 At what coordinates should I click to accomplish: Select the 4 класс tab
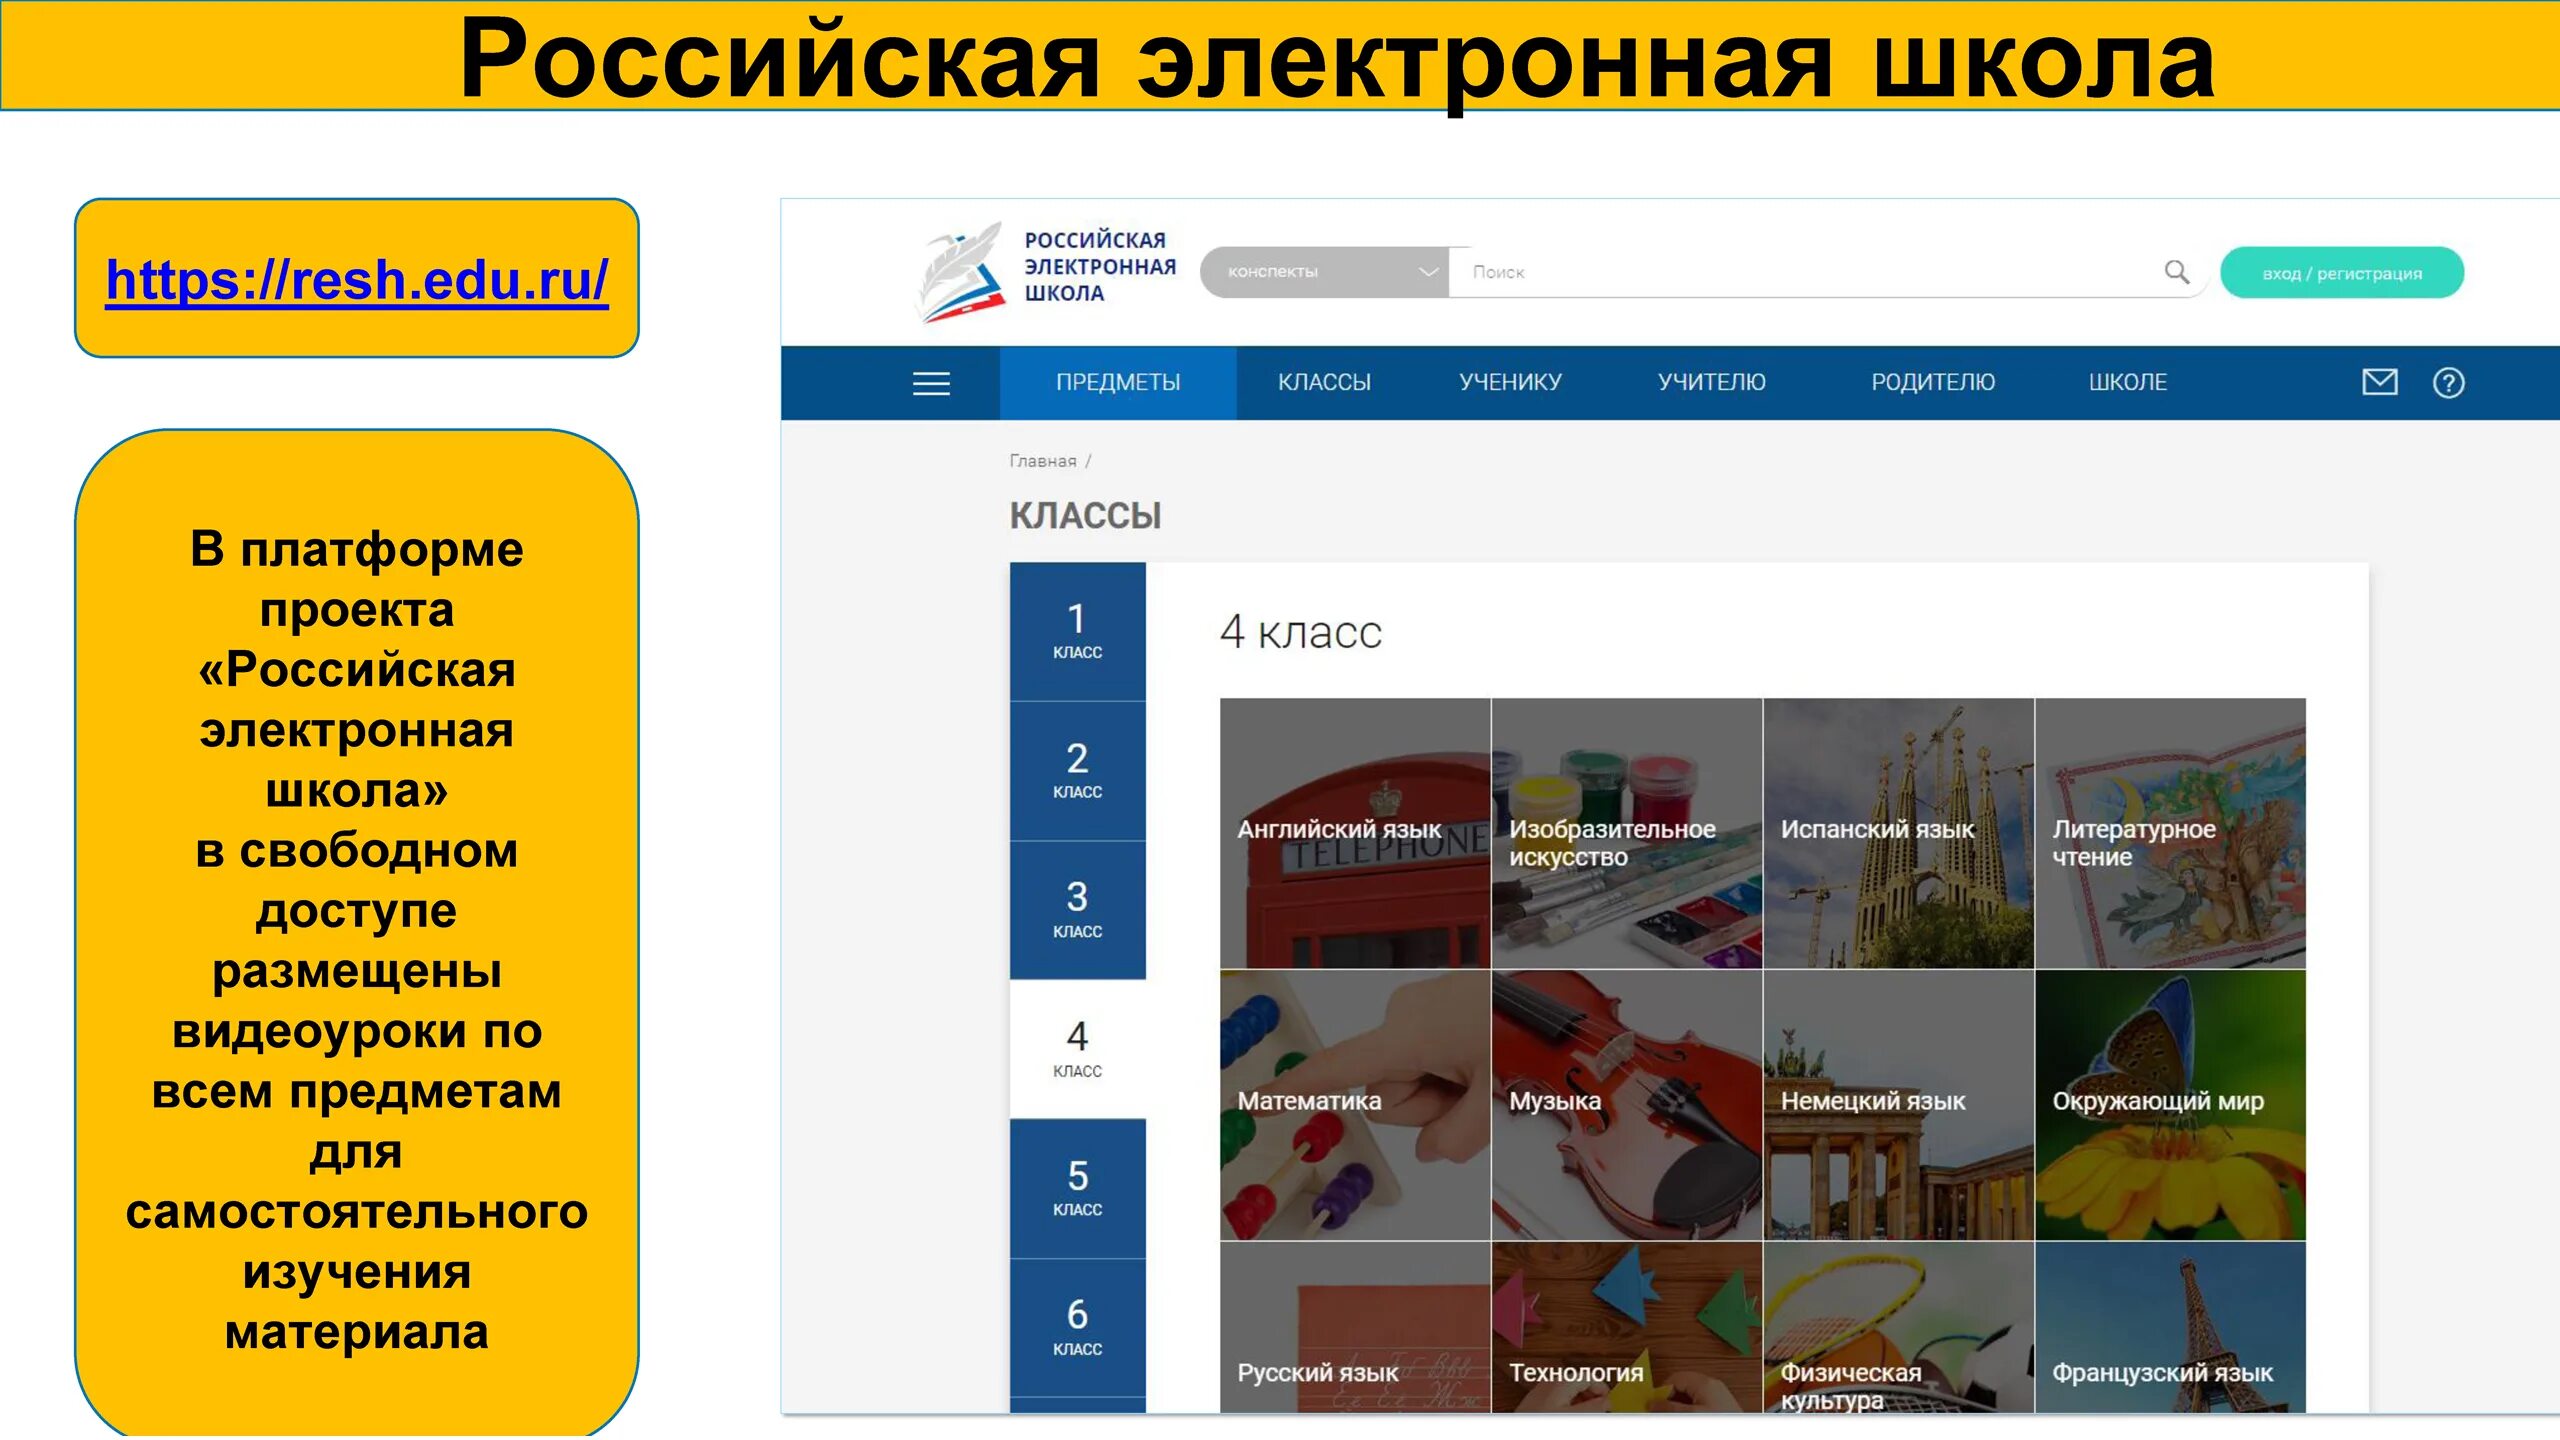click(x=1077, y=1049)
